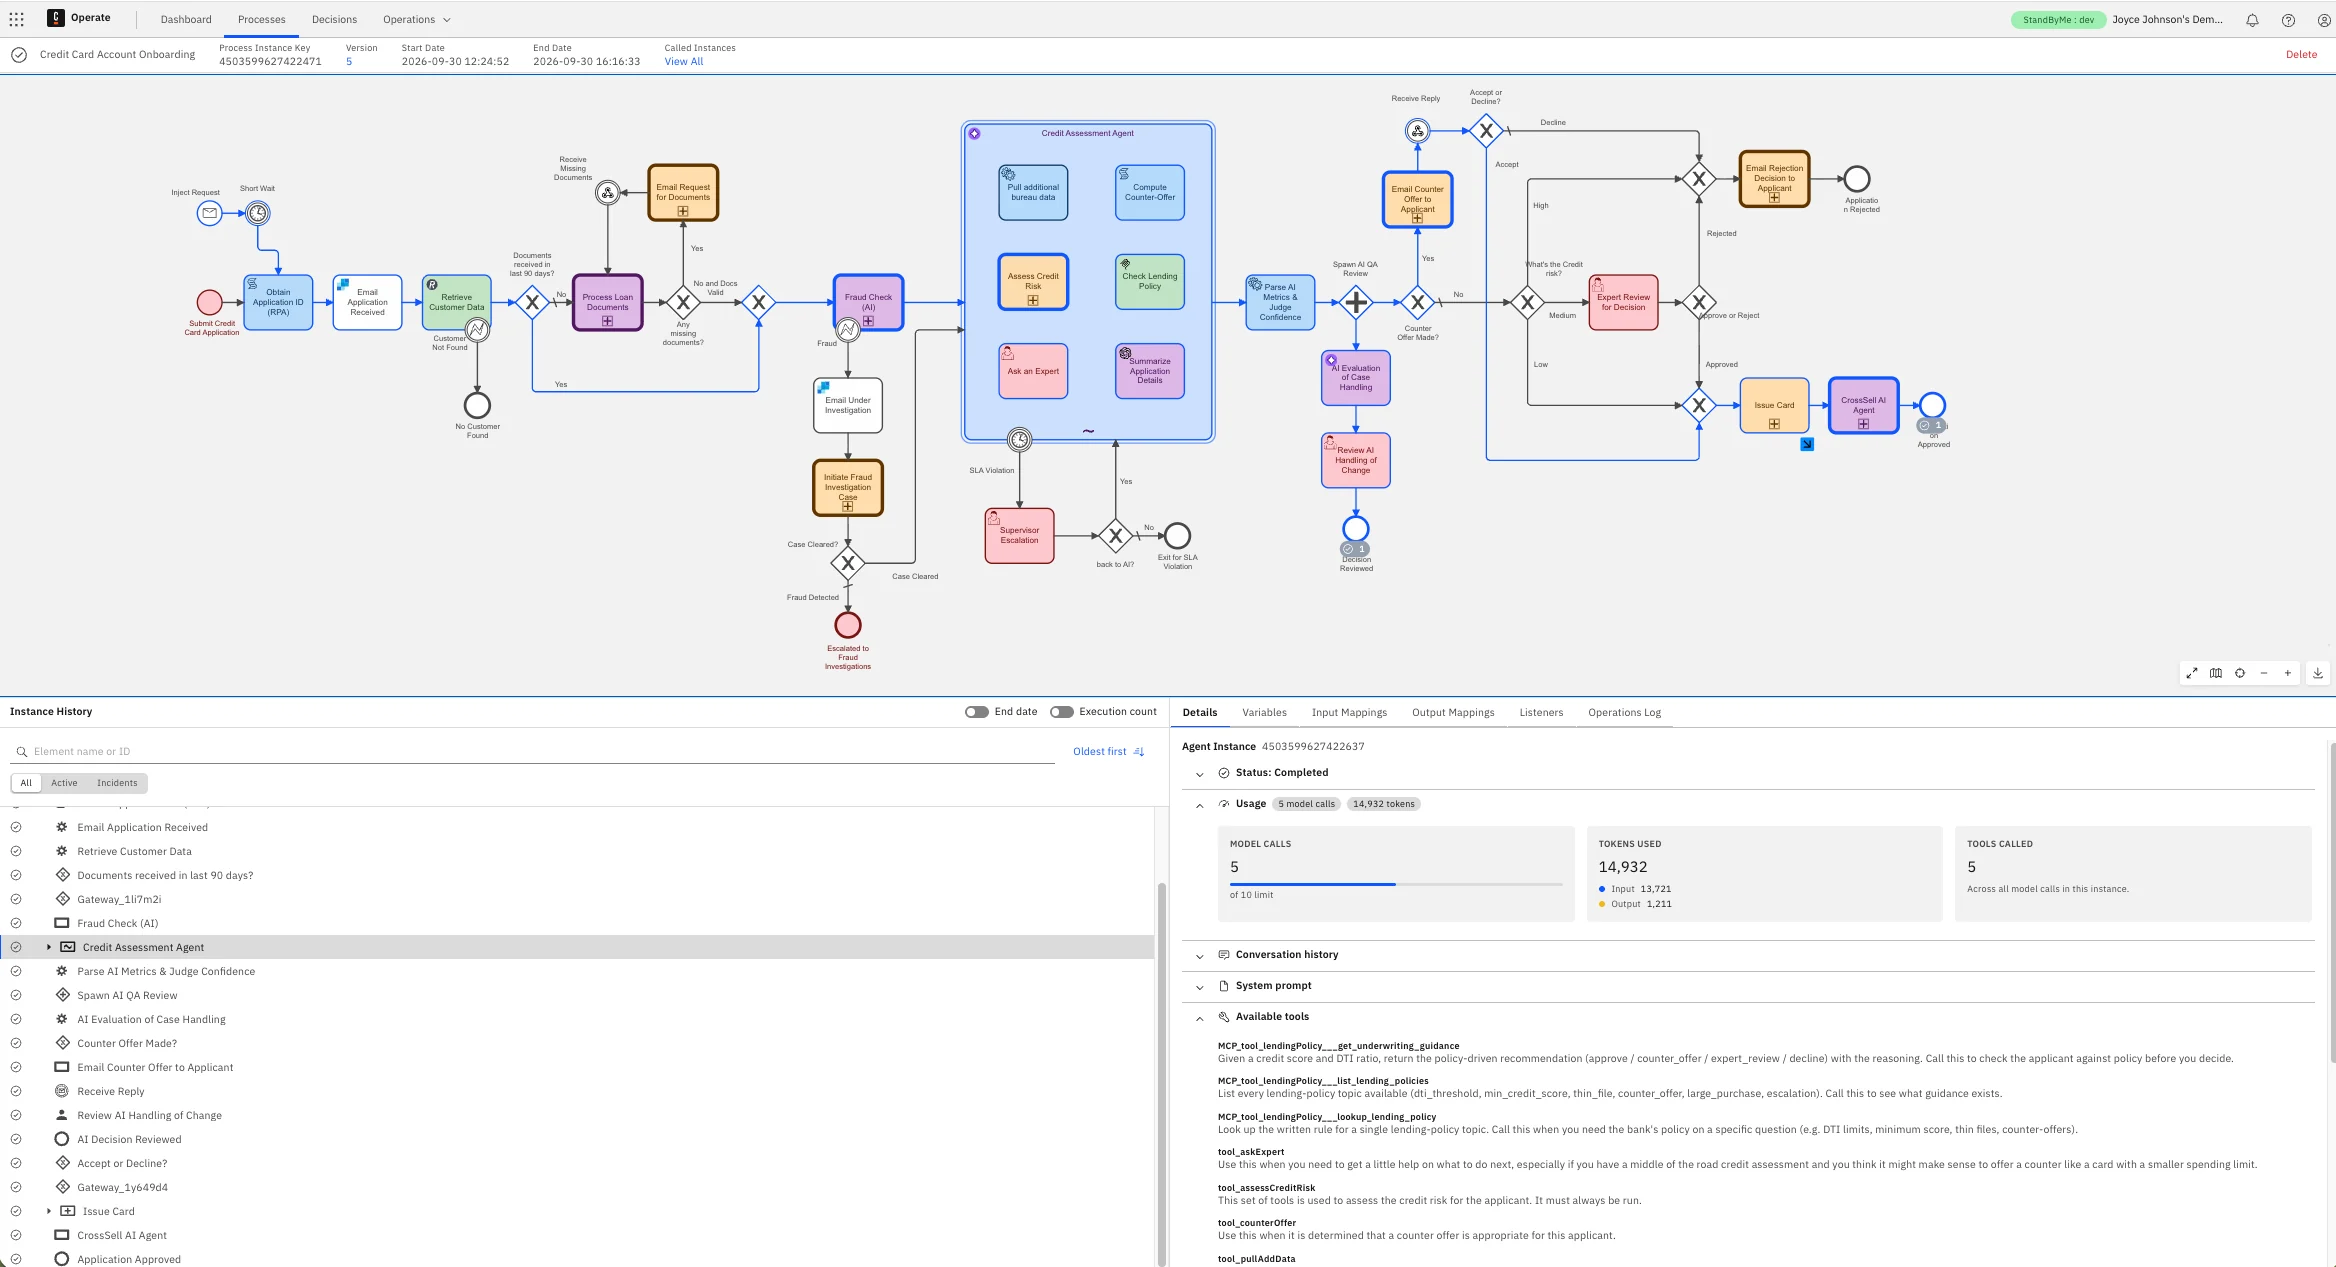
Task: Select the Incidents filter option
Action: coord(117,783)
